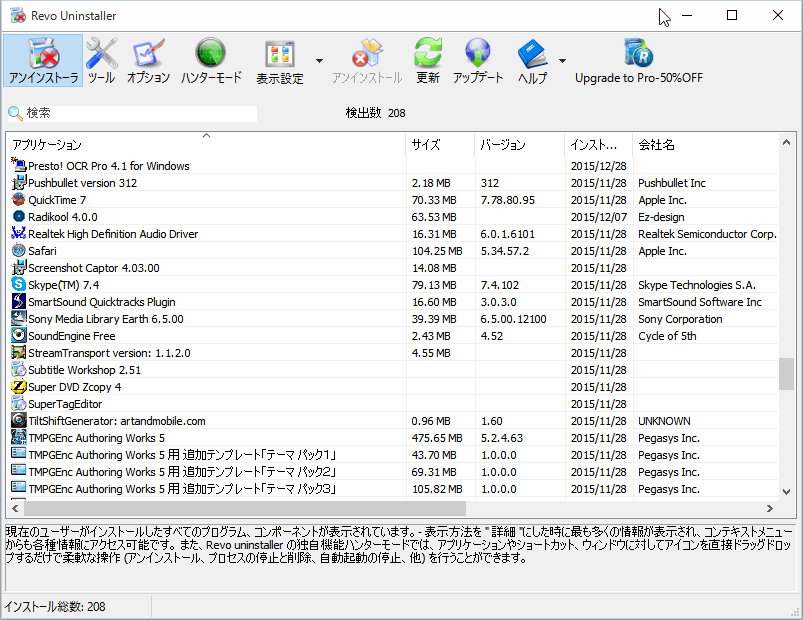Screen dimensions: 803x620
Task: Click the Cycle of 5th company cell
Action: pos(667,336)
